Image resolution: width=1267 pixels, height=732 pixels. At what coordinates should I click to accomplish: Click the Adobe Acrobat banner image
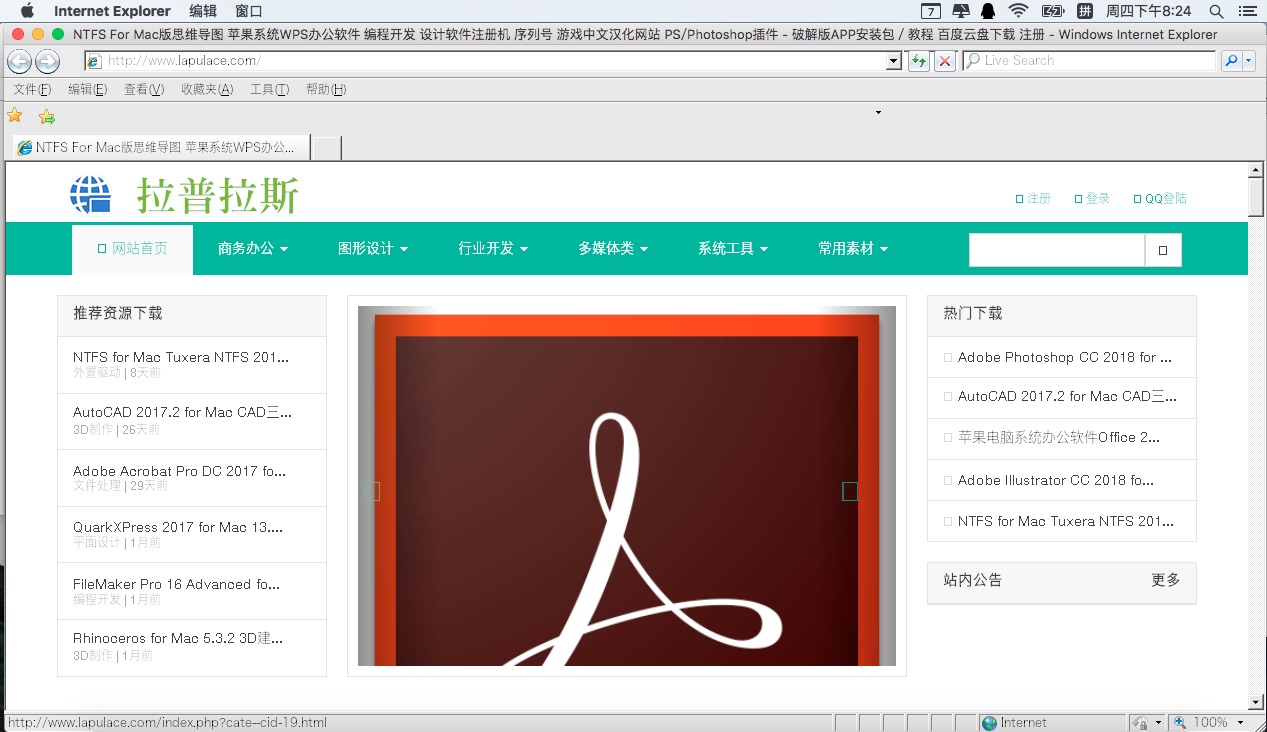pyautogui.click(x=627, y=486)
